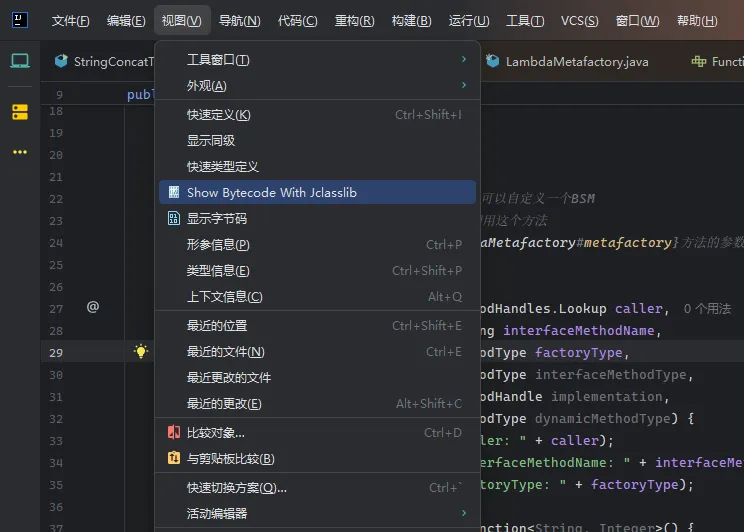Choose 上下文信息(C) menu entry

pos(317,297)
